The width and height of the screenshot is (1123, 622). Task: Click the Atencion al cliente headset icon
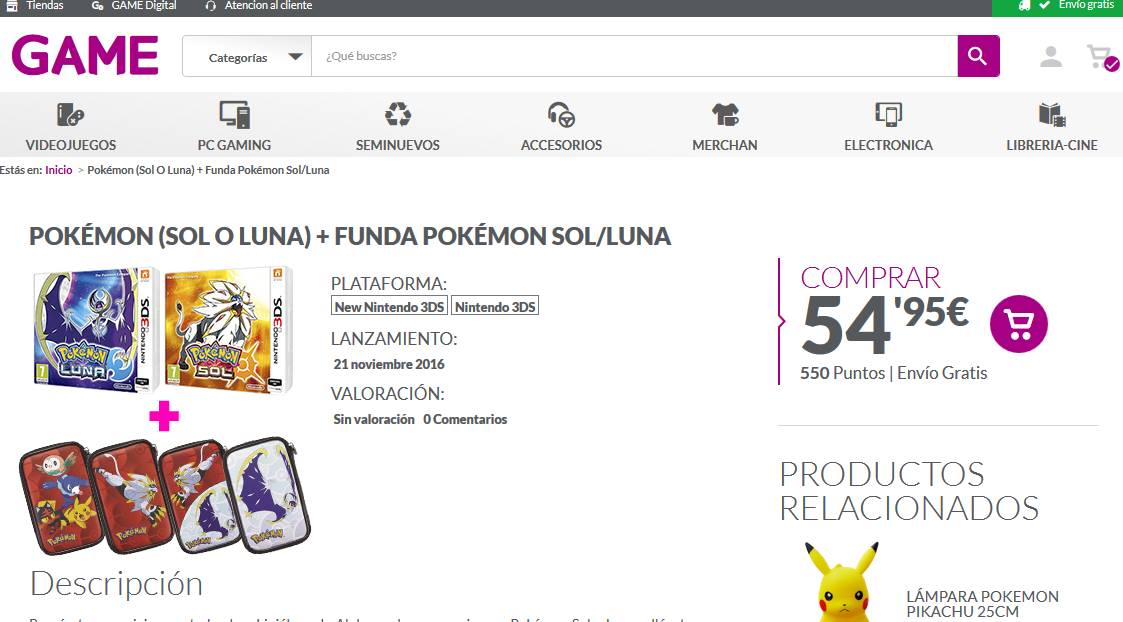click(x=210, y=6)
